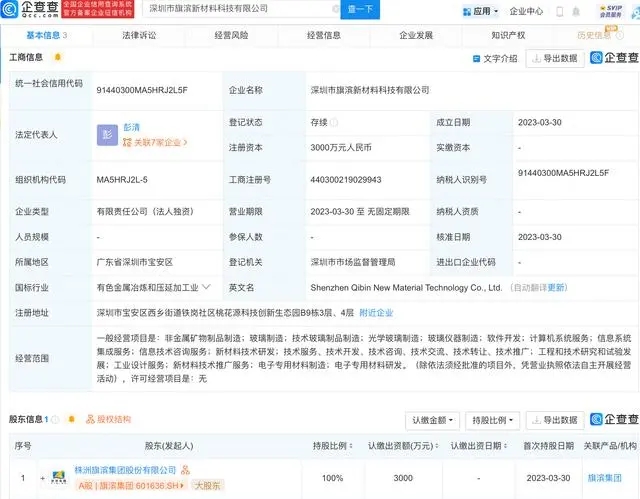Expand the 国标行业 industry chevron
This screenshot has height=499, width=640.
pyautogui.click(x=206, y=287)
